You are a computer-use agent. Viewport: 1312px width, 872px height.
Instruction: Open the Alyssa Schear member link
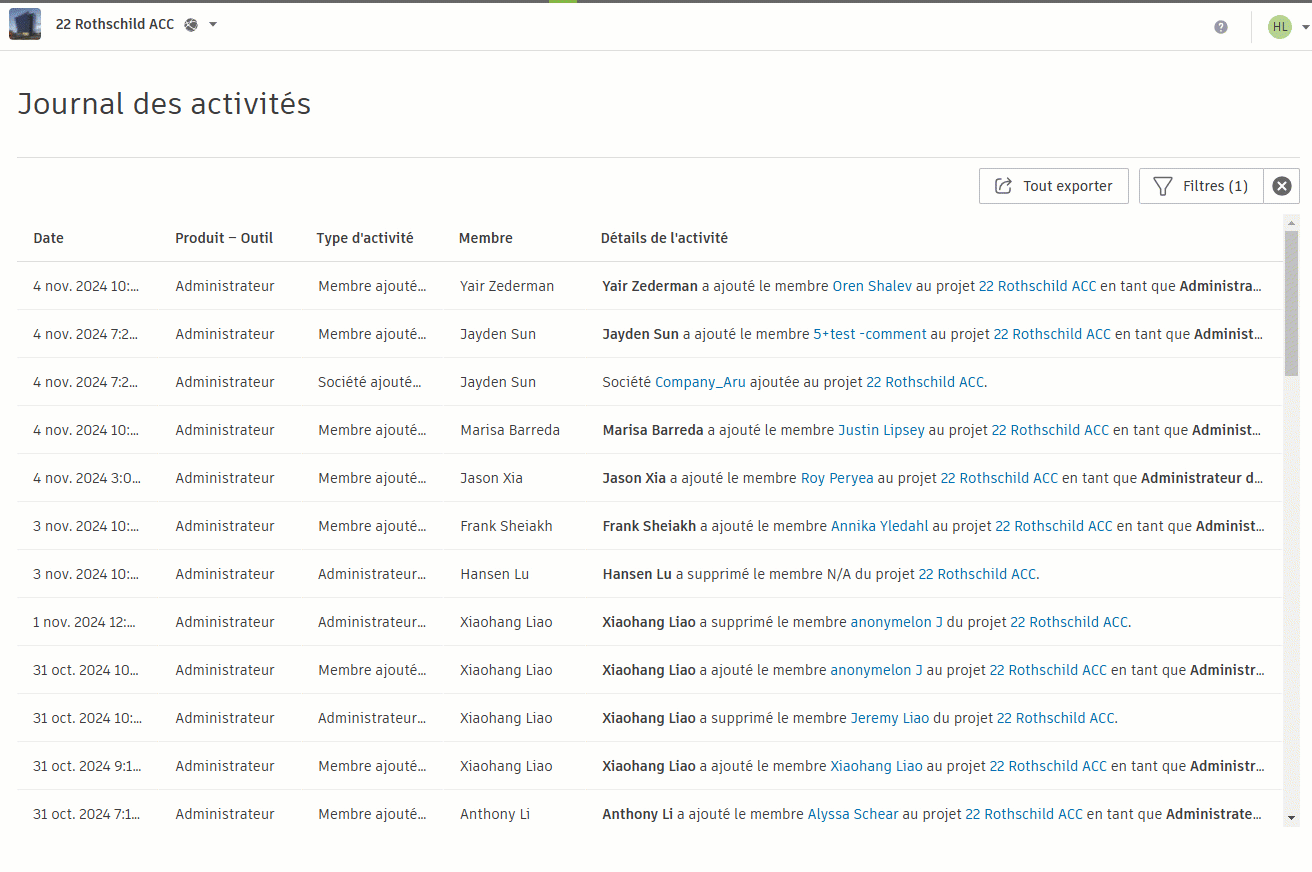pos(852,814)
